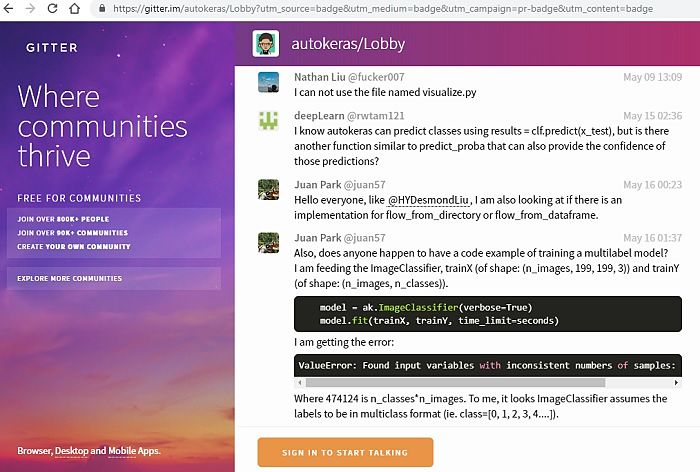Click the @HYDesmondLiu mention
Screen dimensions: 700x472
click(x=429, y=200)
